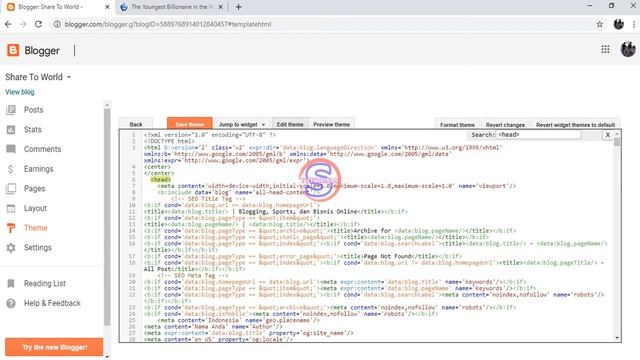This screenshot has height=360, width=640.
Task: Open Theme in the sidebar
Action: (36, 228)
